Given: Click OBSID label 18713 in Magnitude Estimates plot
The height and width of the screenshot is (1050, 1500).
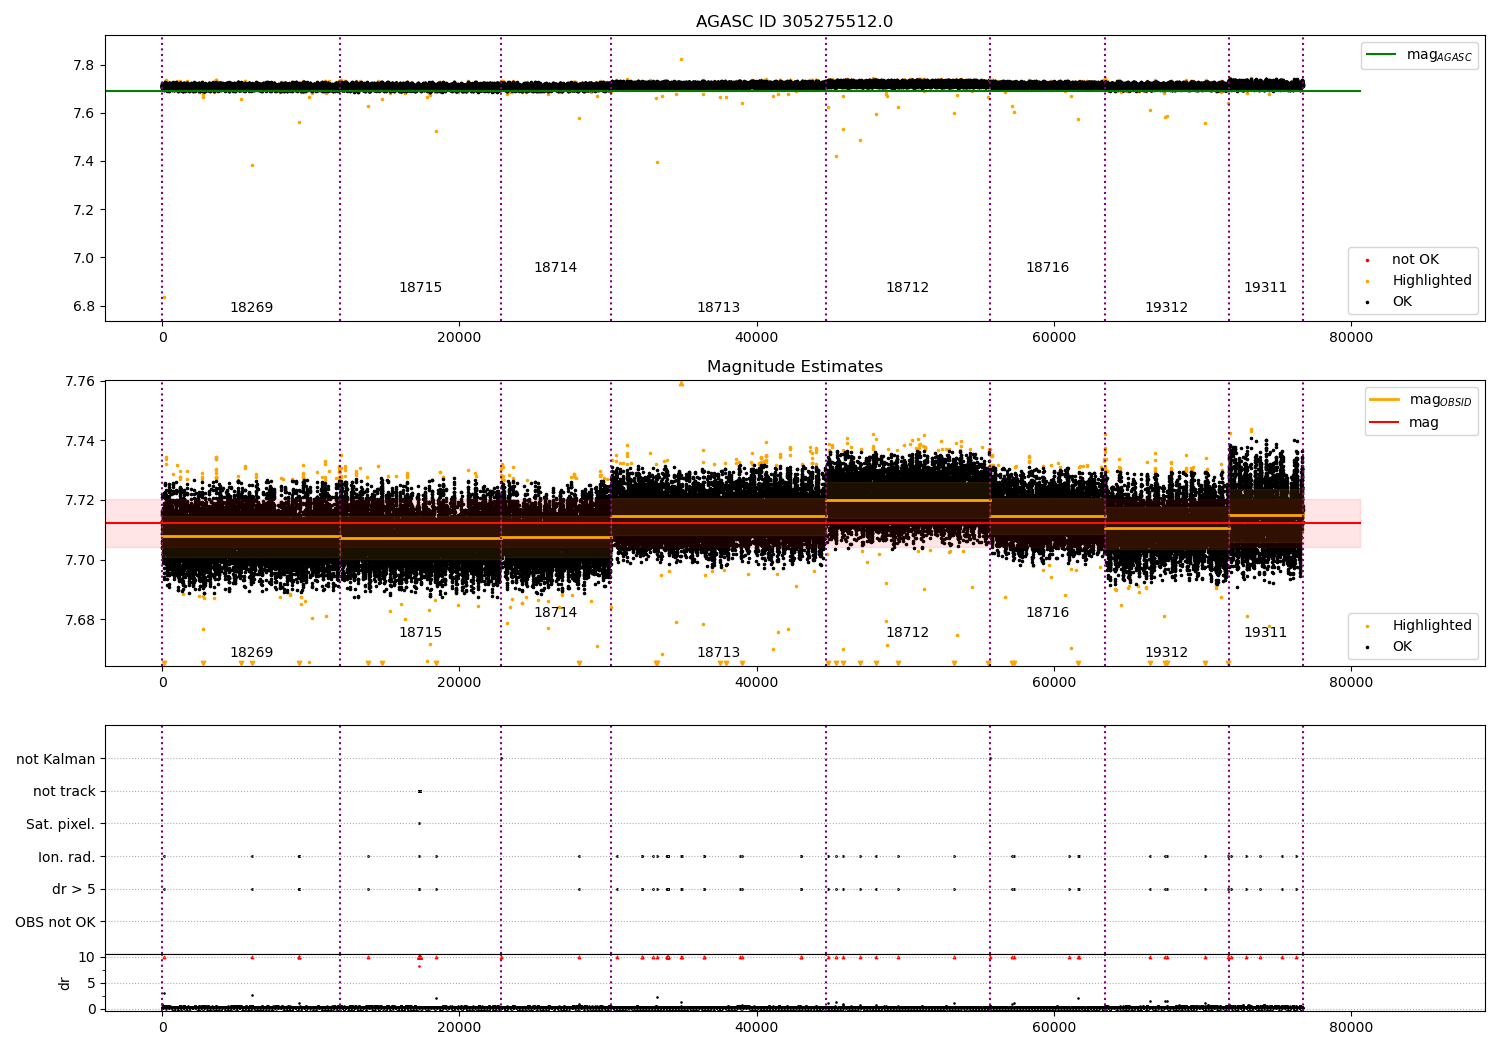Looking at the screenshot, I should point(718,653).
